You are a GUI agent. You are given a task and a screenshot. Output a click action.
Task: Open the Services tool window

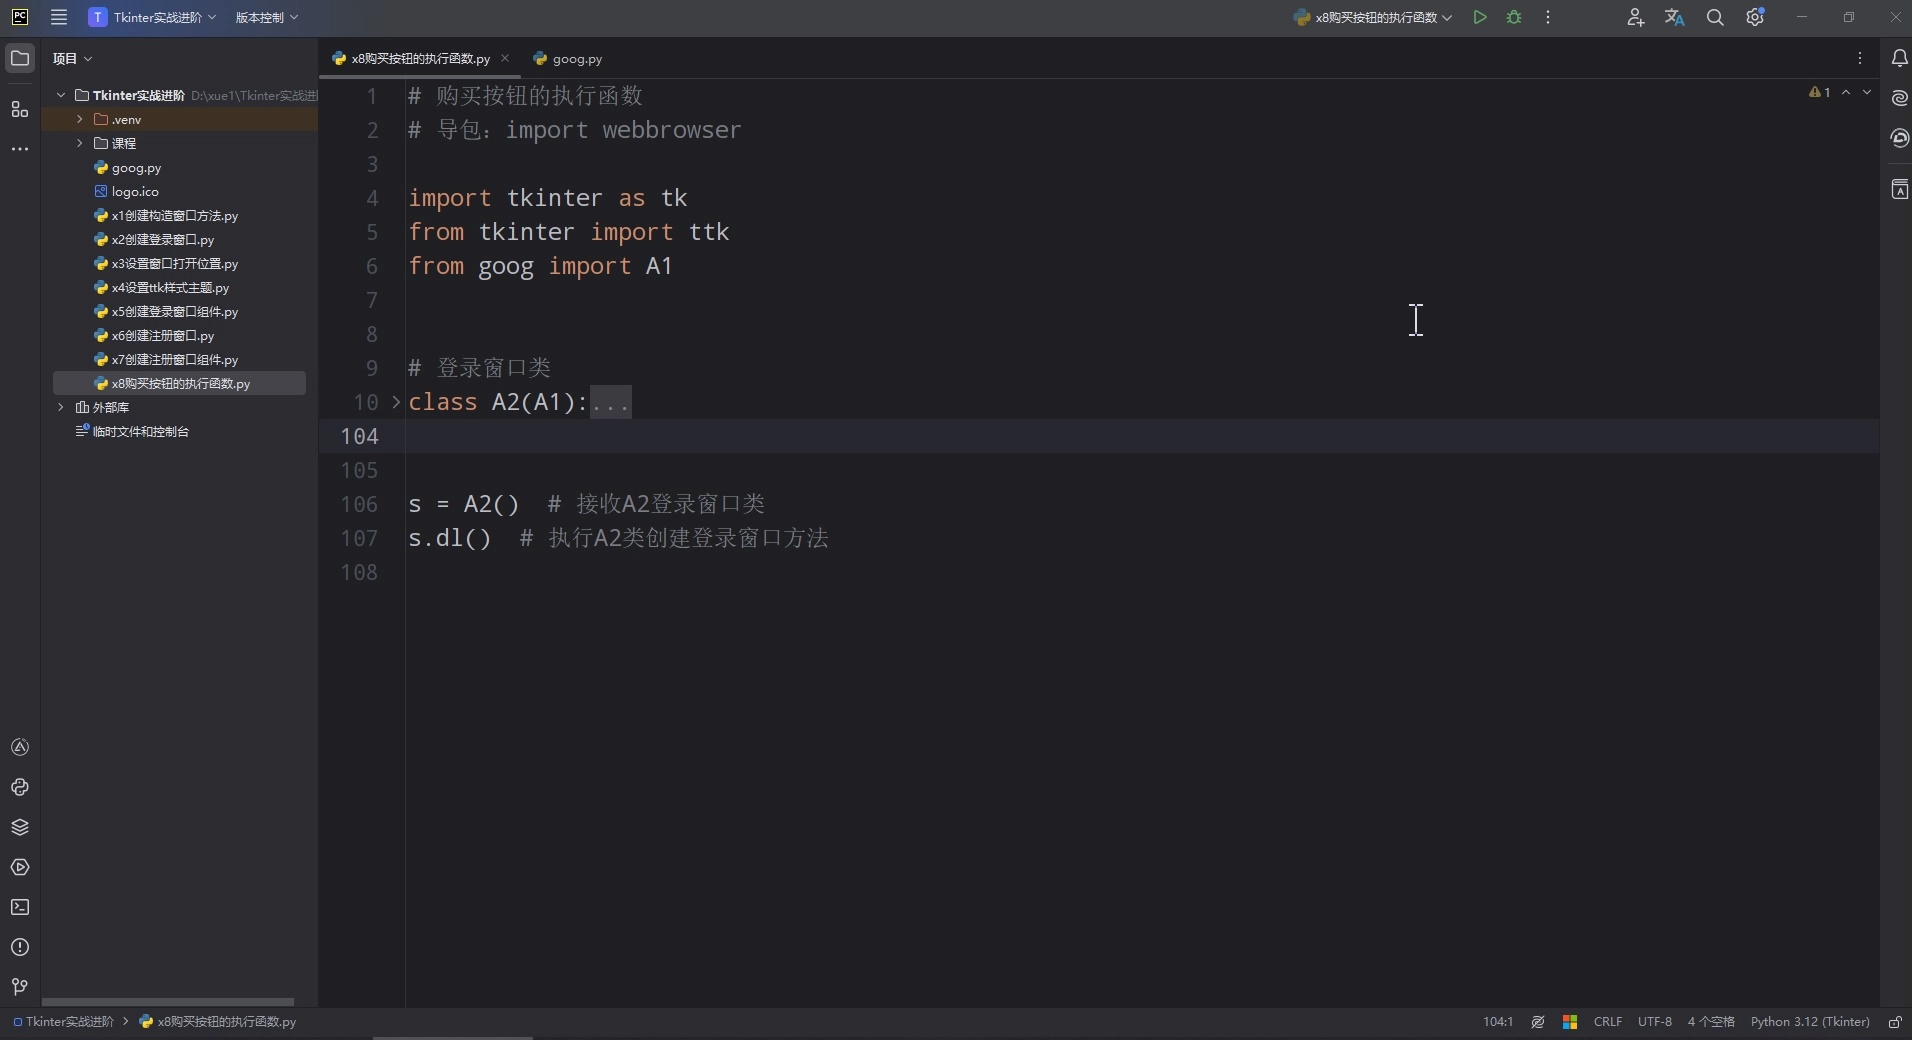click(x=19, y=868)
